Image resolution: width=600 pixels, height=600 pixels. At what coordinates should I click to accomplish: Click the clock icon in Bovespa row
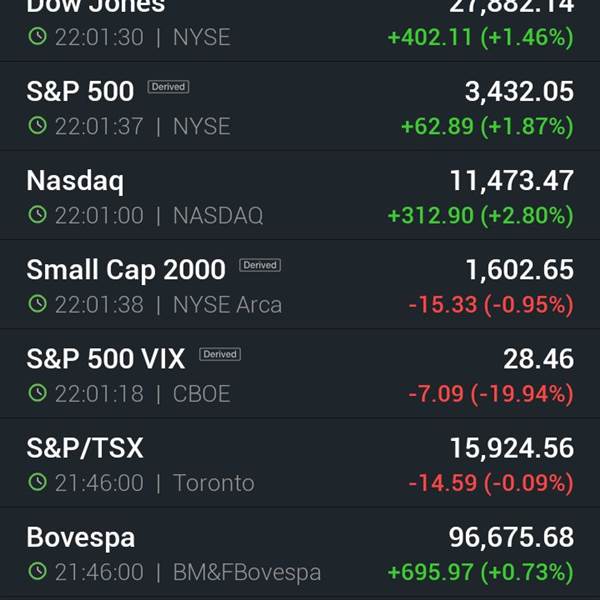tap(38, 572)
